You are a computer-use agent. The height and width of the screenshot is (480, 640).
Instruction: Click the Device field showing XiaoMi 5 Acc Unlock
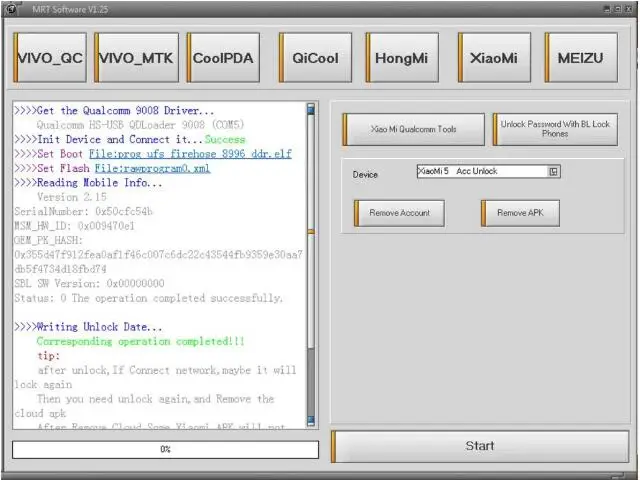click(x=489, y=171)
